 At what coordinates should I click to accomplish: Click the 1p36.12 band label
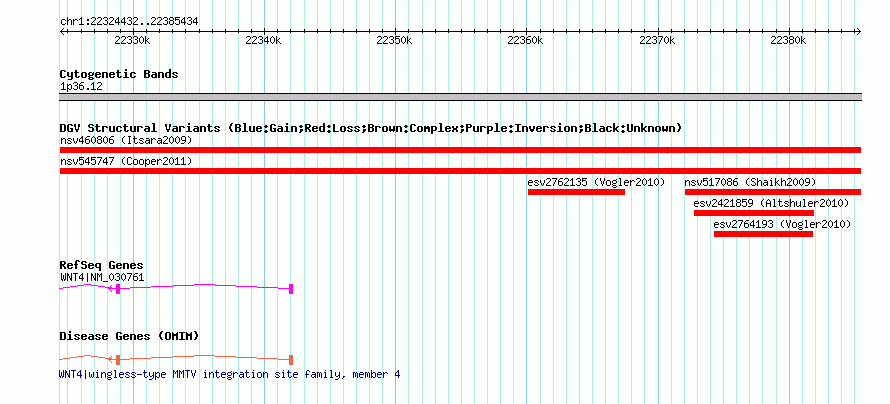point(81,87)
